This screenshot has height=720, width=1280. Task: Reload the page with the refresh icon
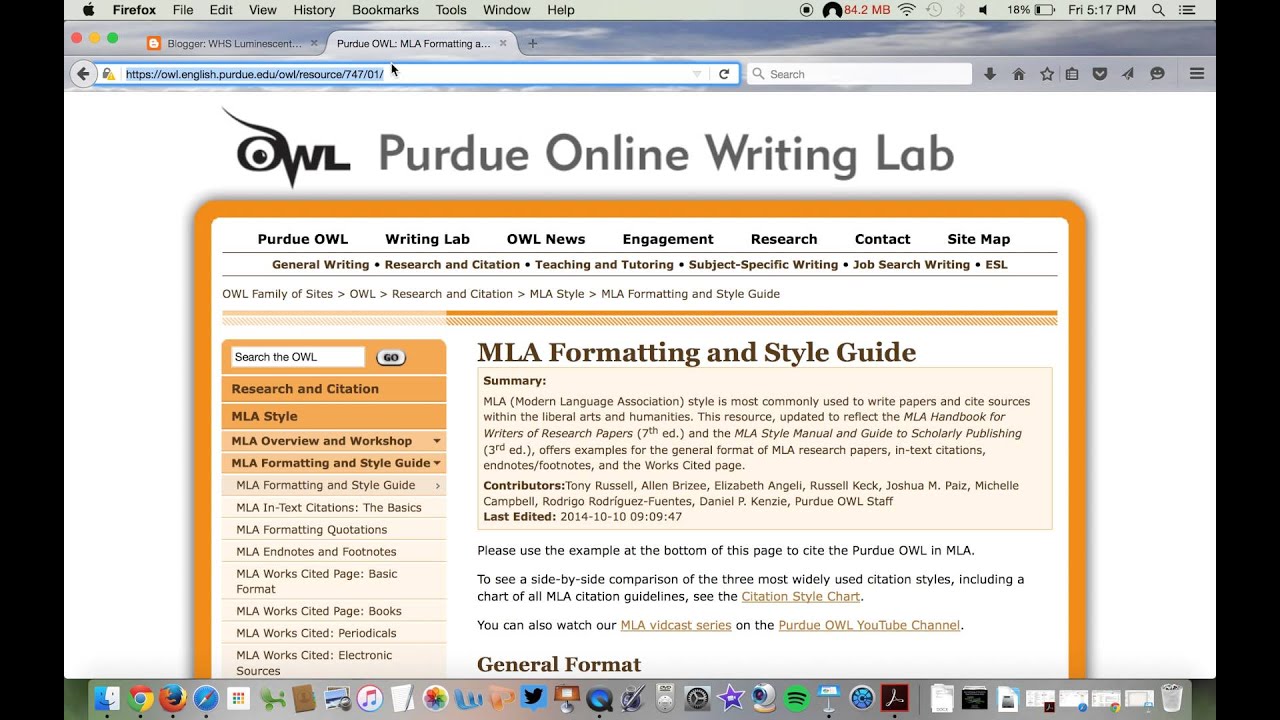click(x=724, y=74)
